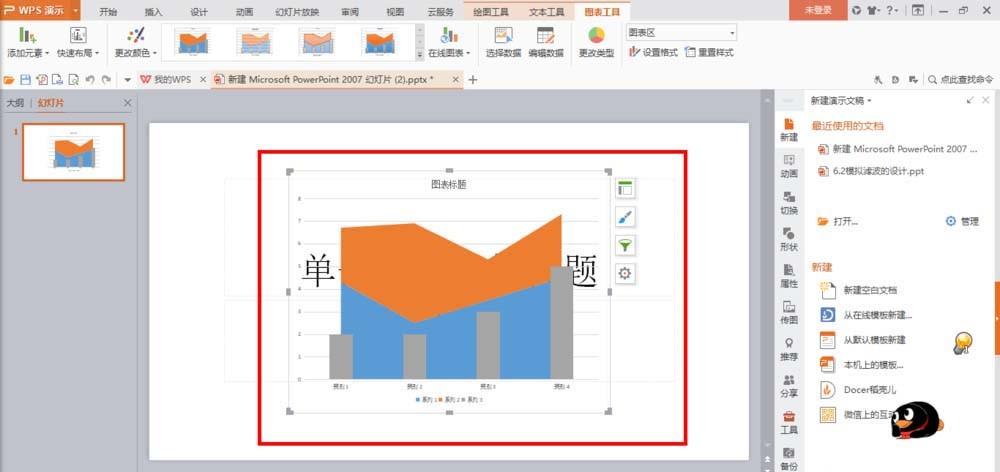1000x472 pixels.
Task: Switch to the Insert (插入) ribbon tab
Action: click(x=153, y=11)
